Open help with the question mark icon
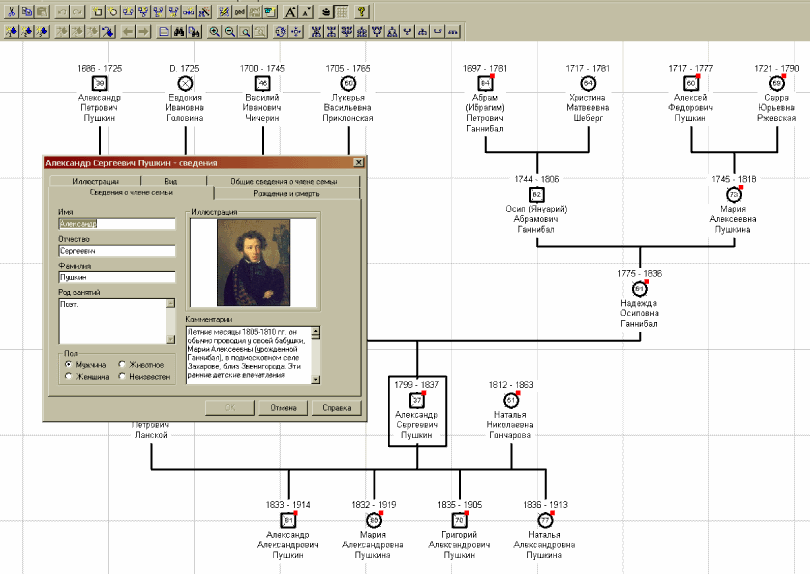This screenshot has width=810, height=574. 361,11
